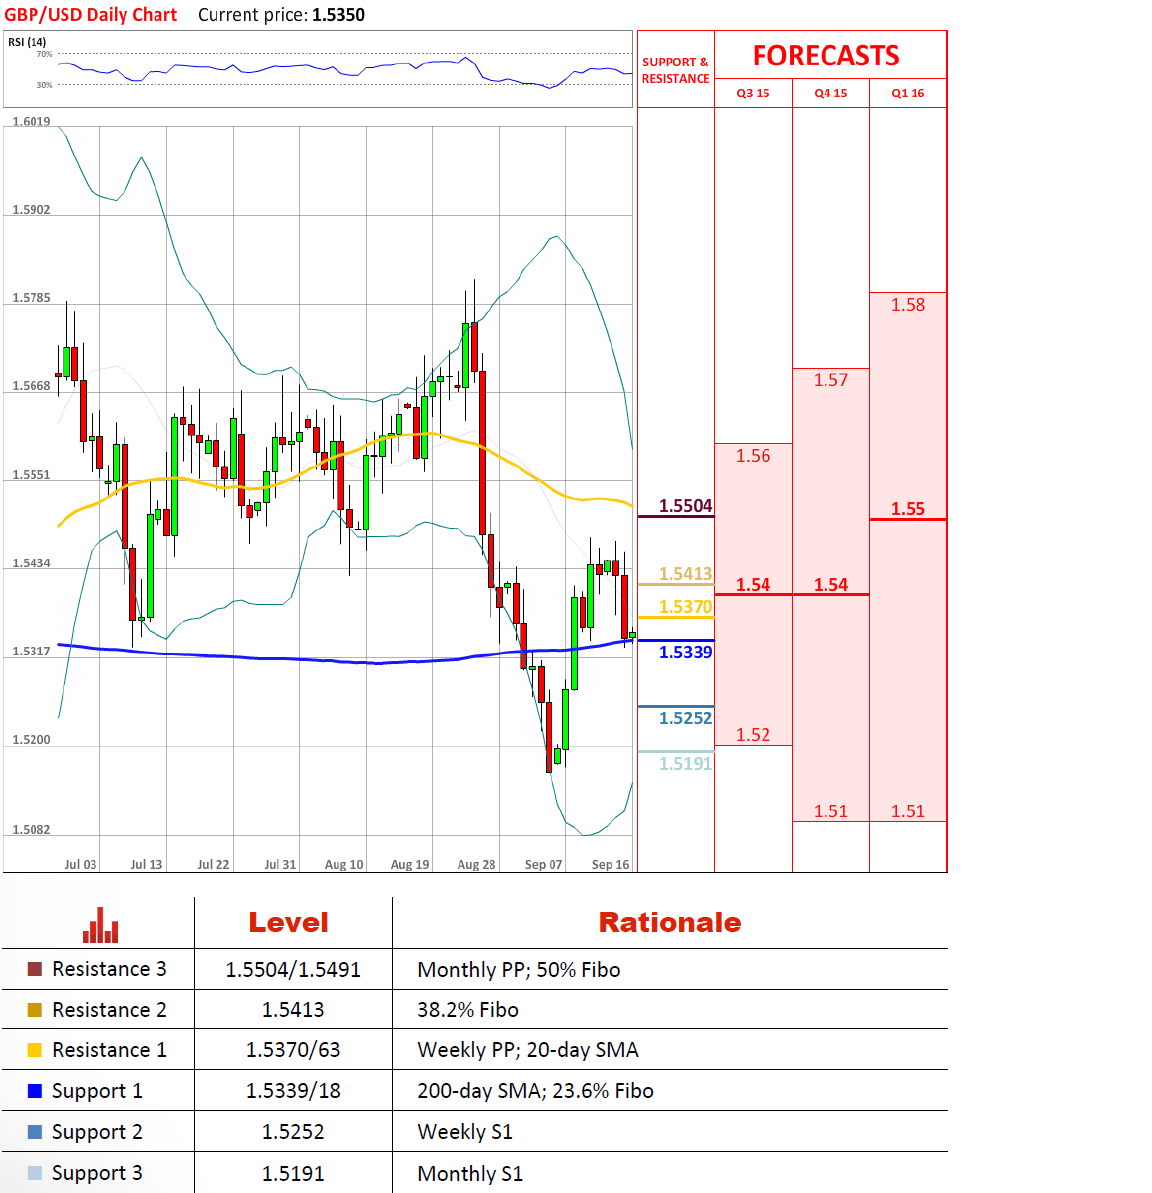Screen dimensions: 1152x1193
Task: Click the RSI (14) label
Action: click(27, 42)
